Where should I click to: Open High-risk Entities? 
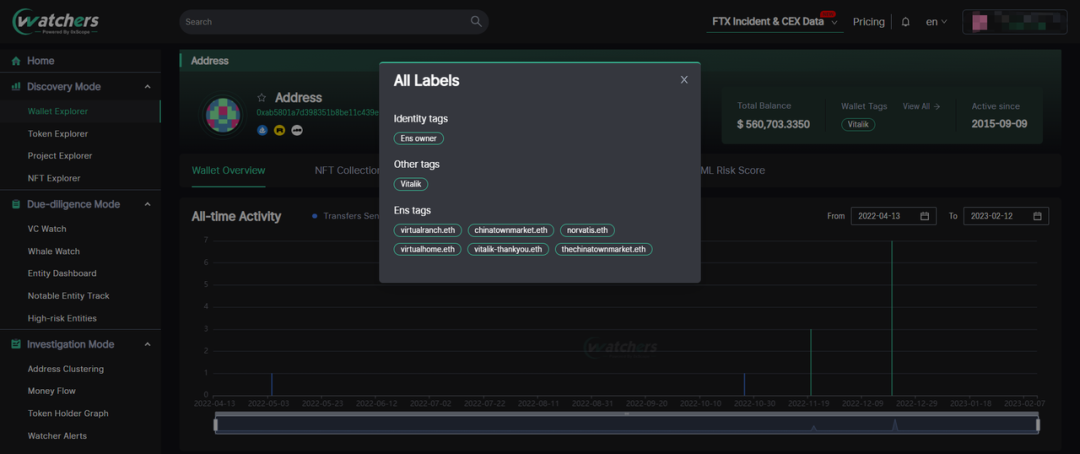(62, 318)
